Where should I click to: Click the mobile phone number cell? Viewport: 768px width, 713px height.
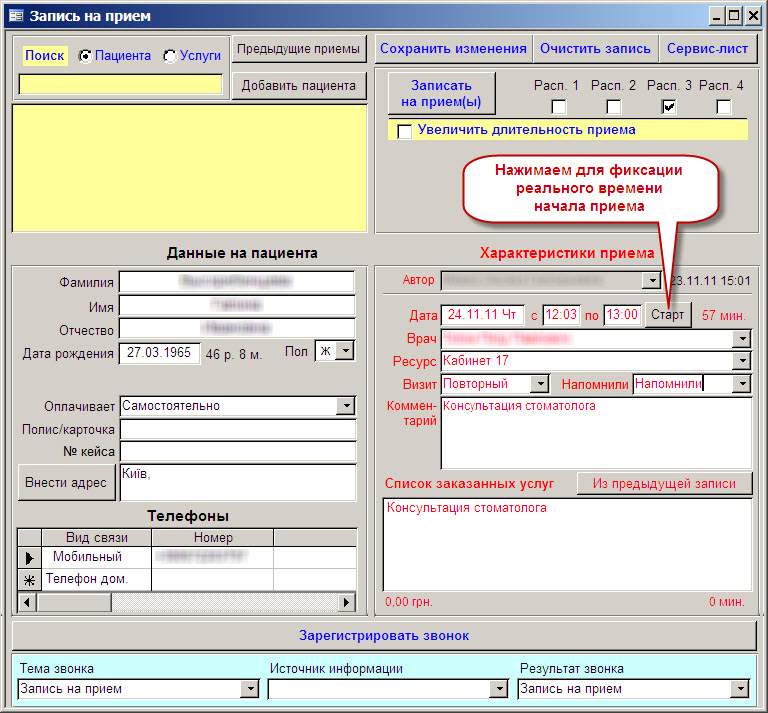[x=213, y=557]
